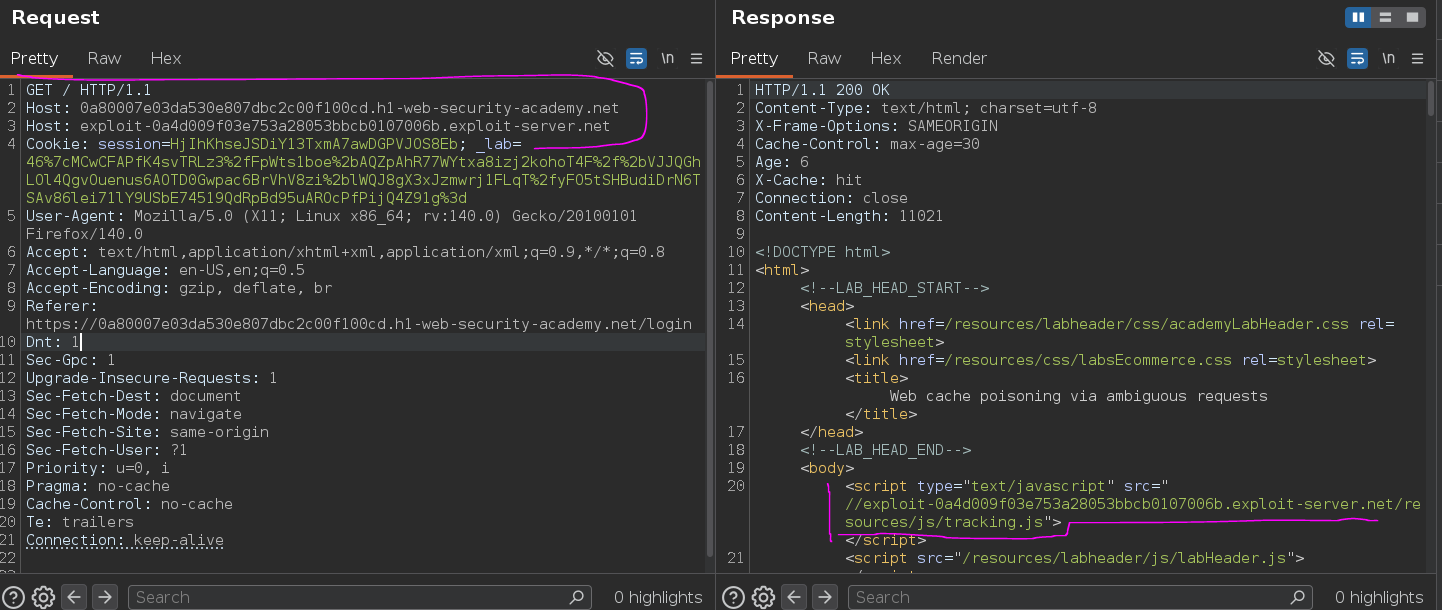1442x610 pixels.
Task: Open search settings gear below Response panel
Action: pyautogui.click(x=763, y=597)
